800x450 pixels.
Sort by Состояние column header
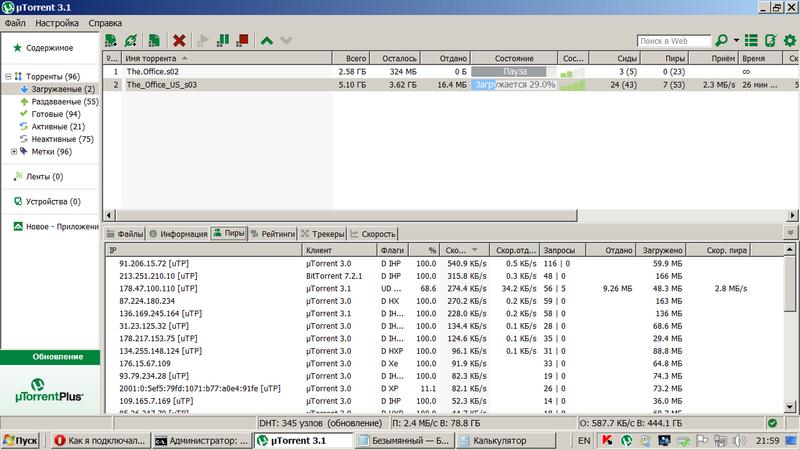514,59
